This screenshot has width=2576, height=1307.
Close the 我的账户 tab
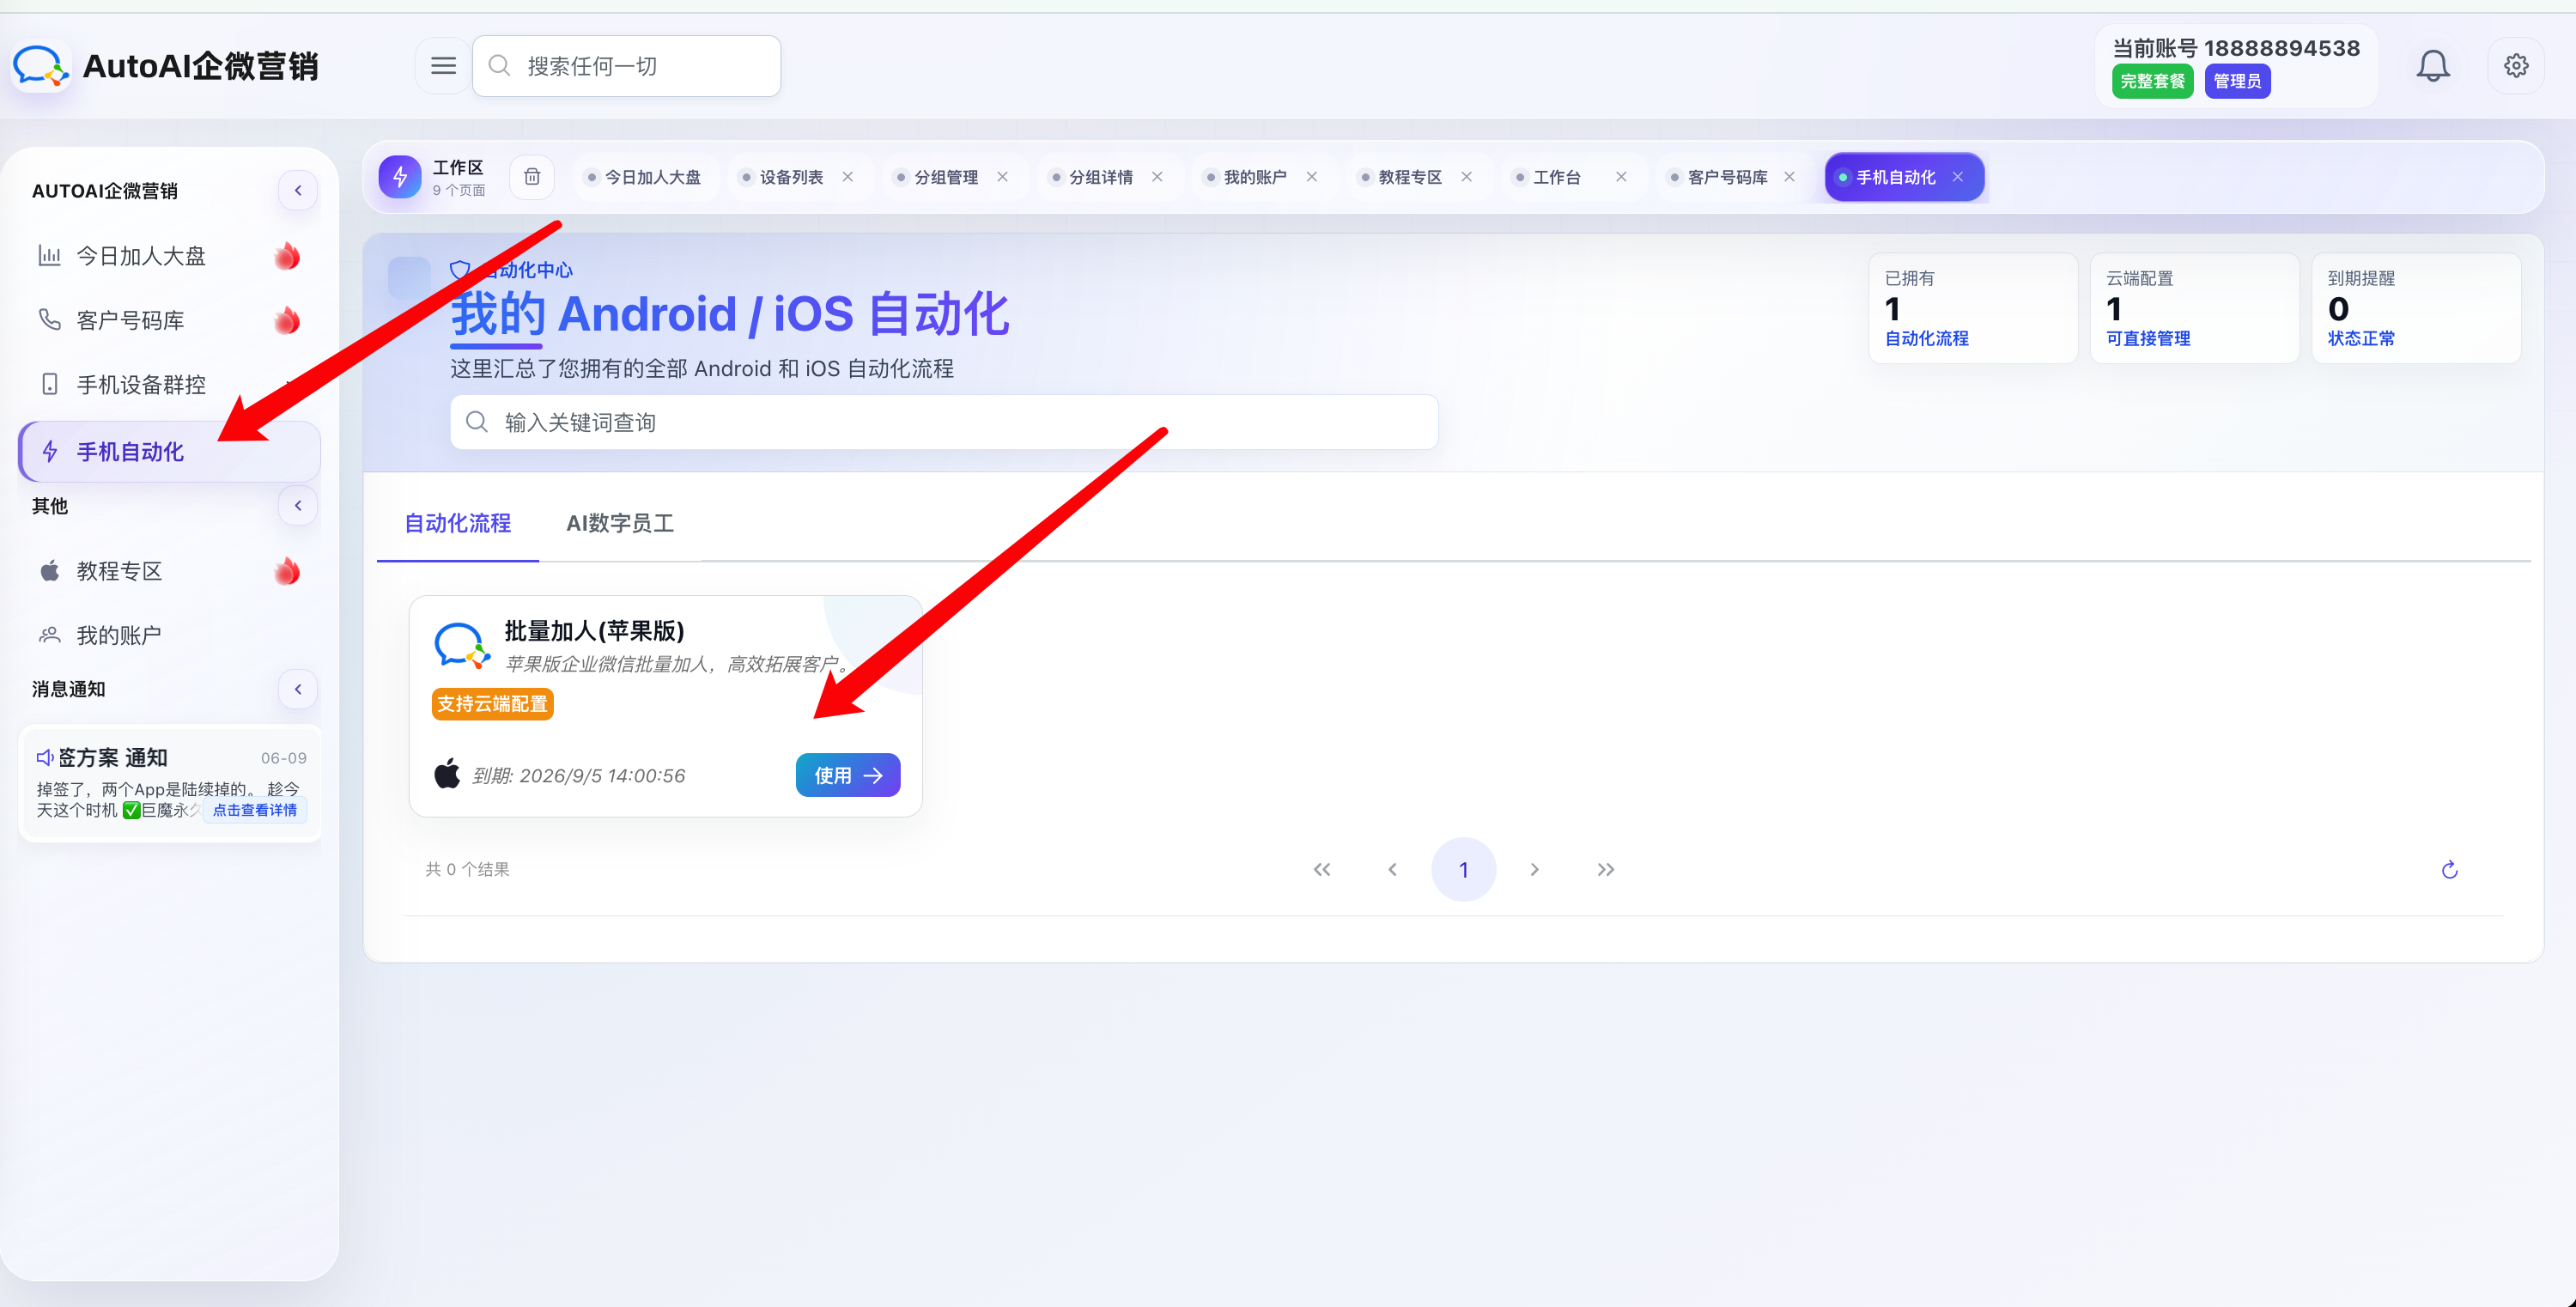click(1312, 177)
